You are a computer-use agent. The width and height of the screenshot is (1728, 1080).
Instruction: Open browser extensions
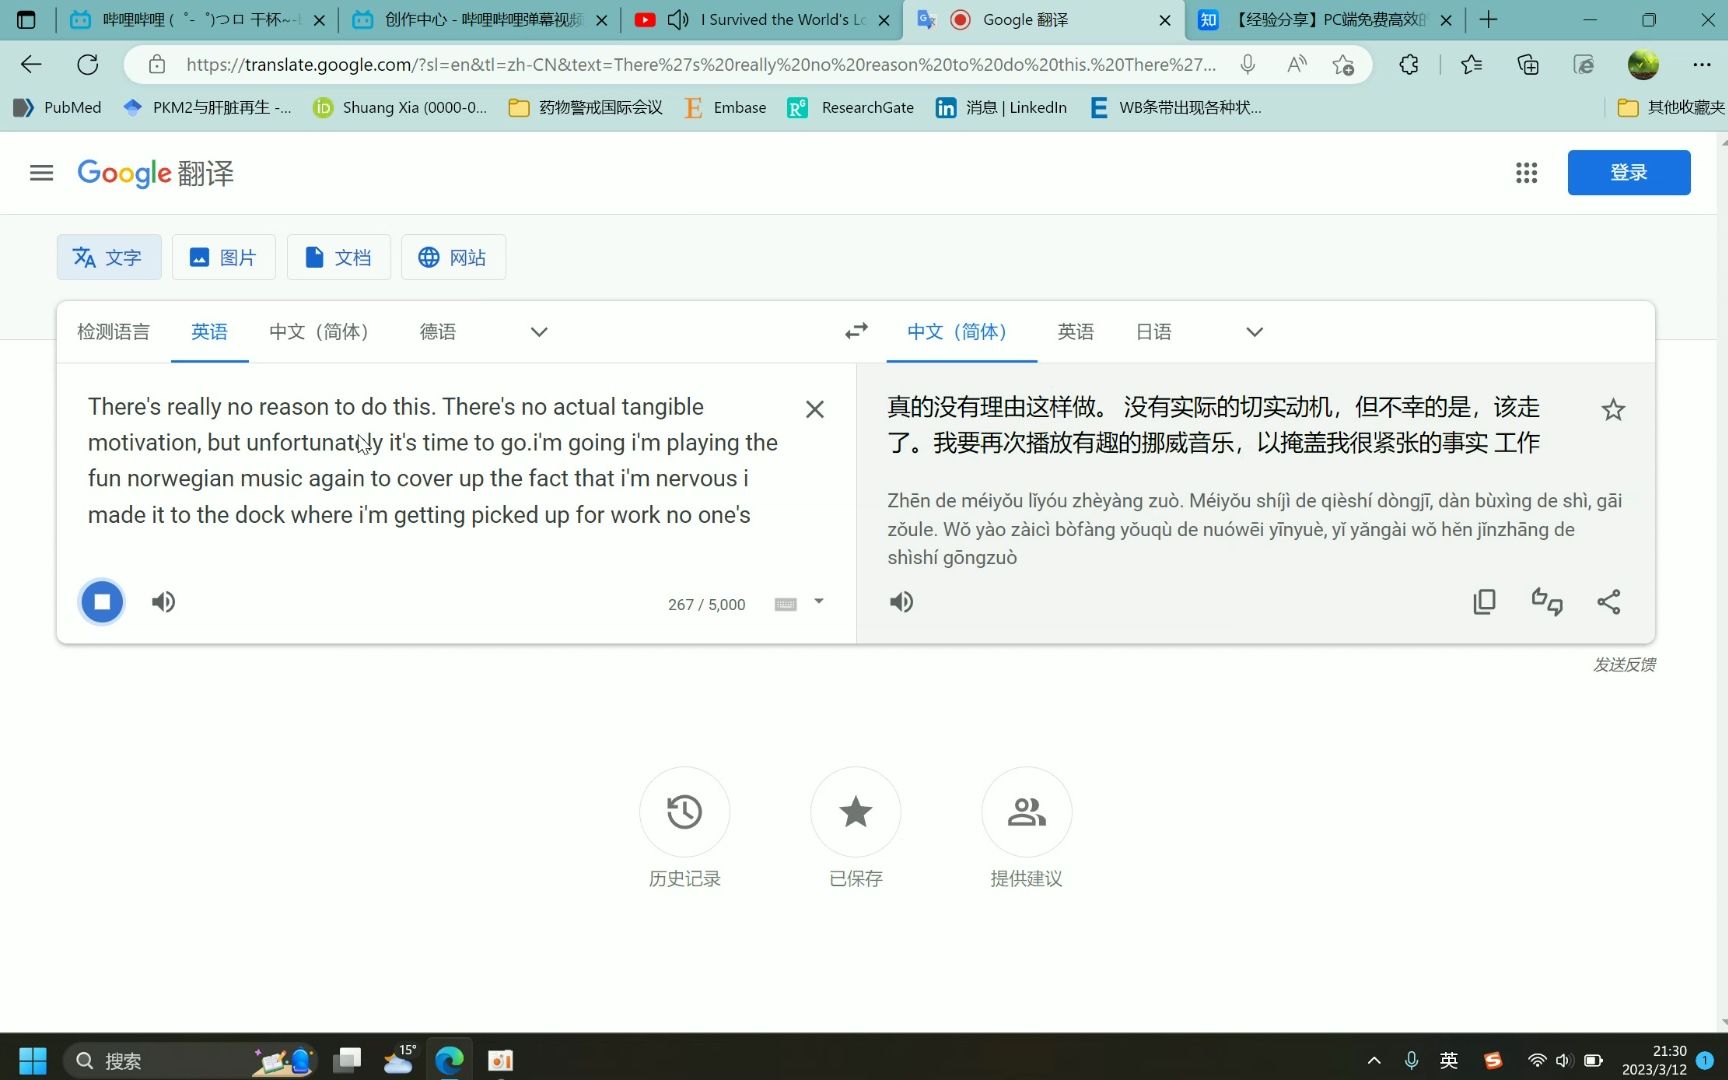point(1409,65)
